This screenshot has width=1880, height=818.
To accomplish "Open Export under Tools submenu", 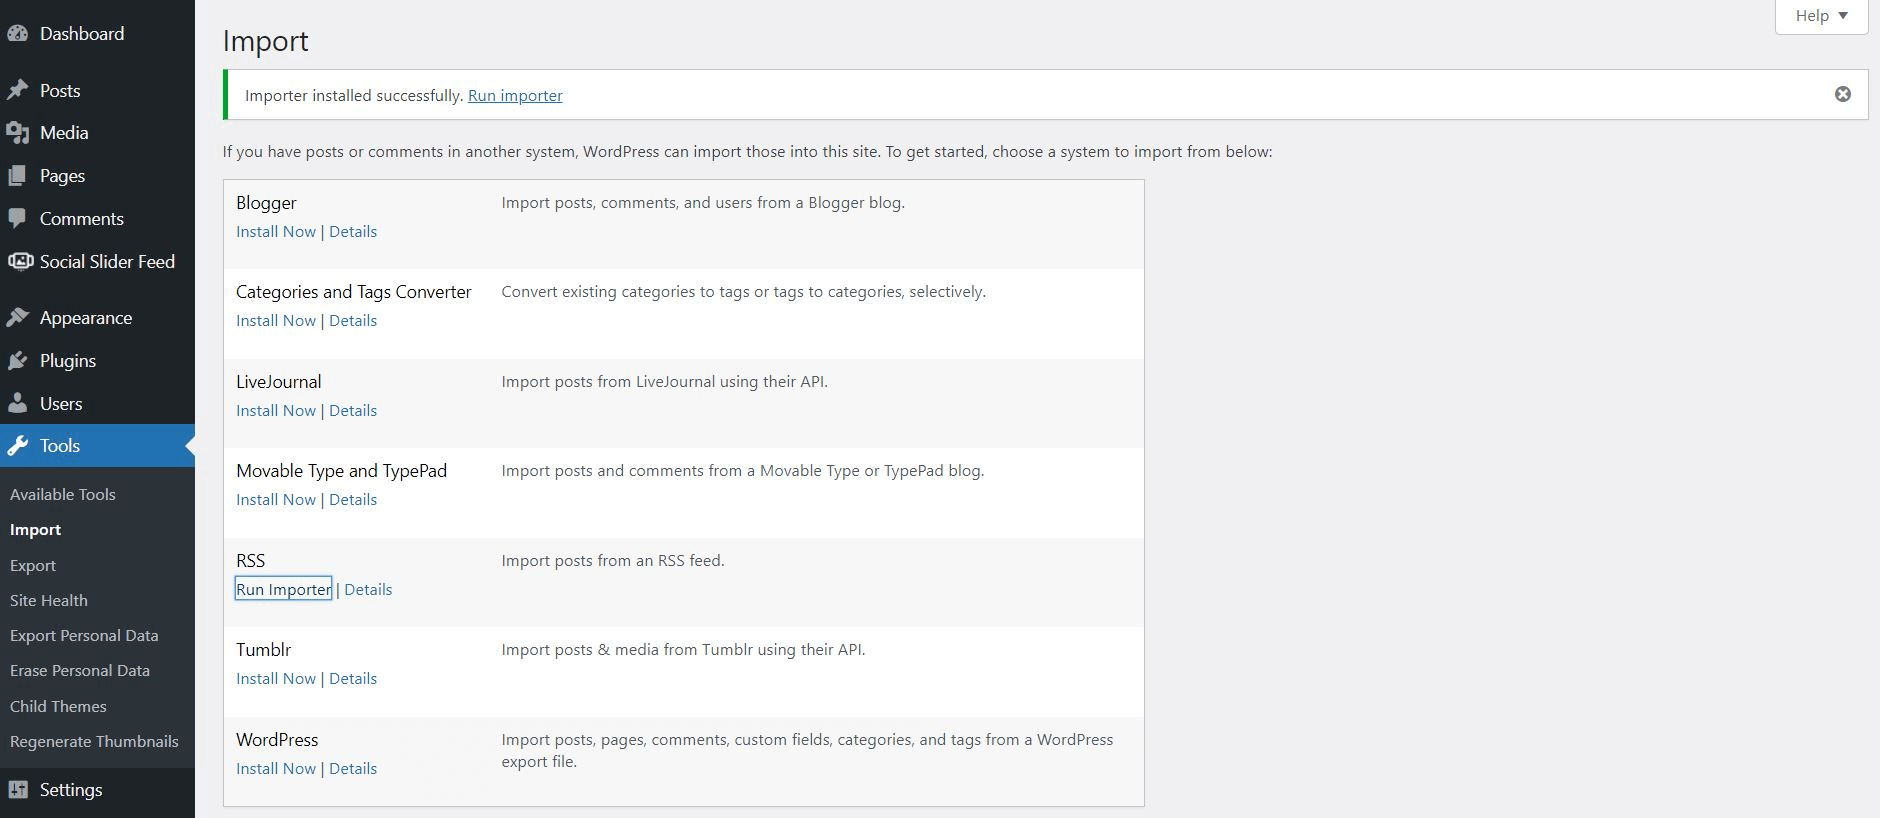I will coord(33,565).
